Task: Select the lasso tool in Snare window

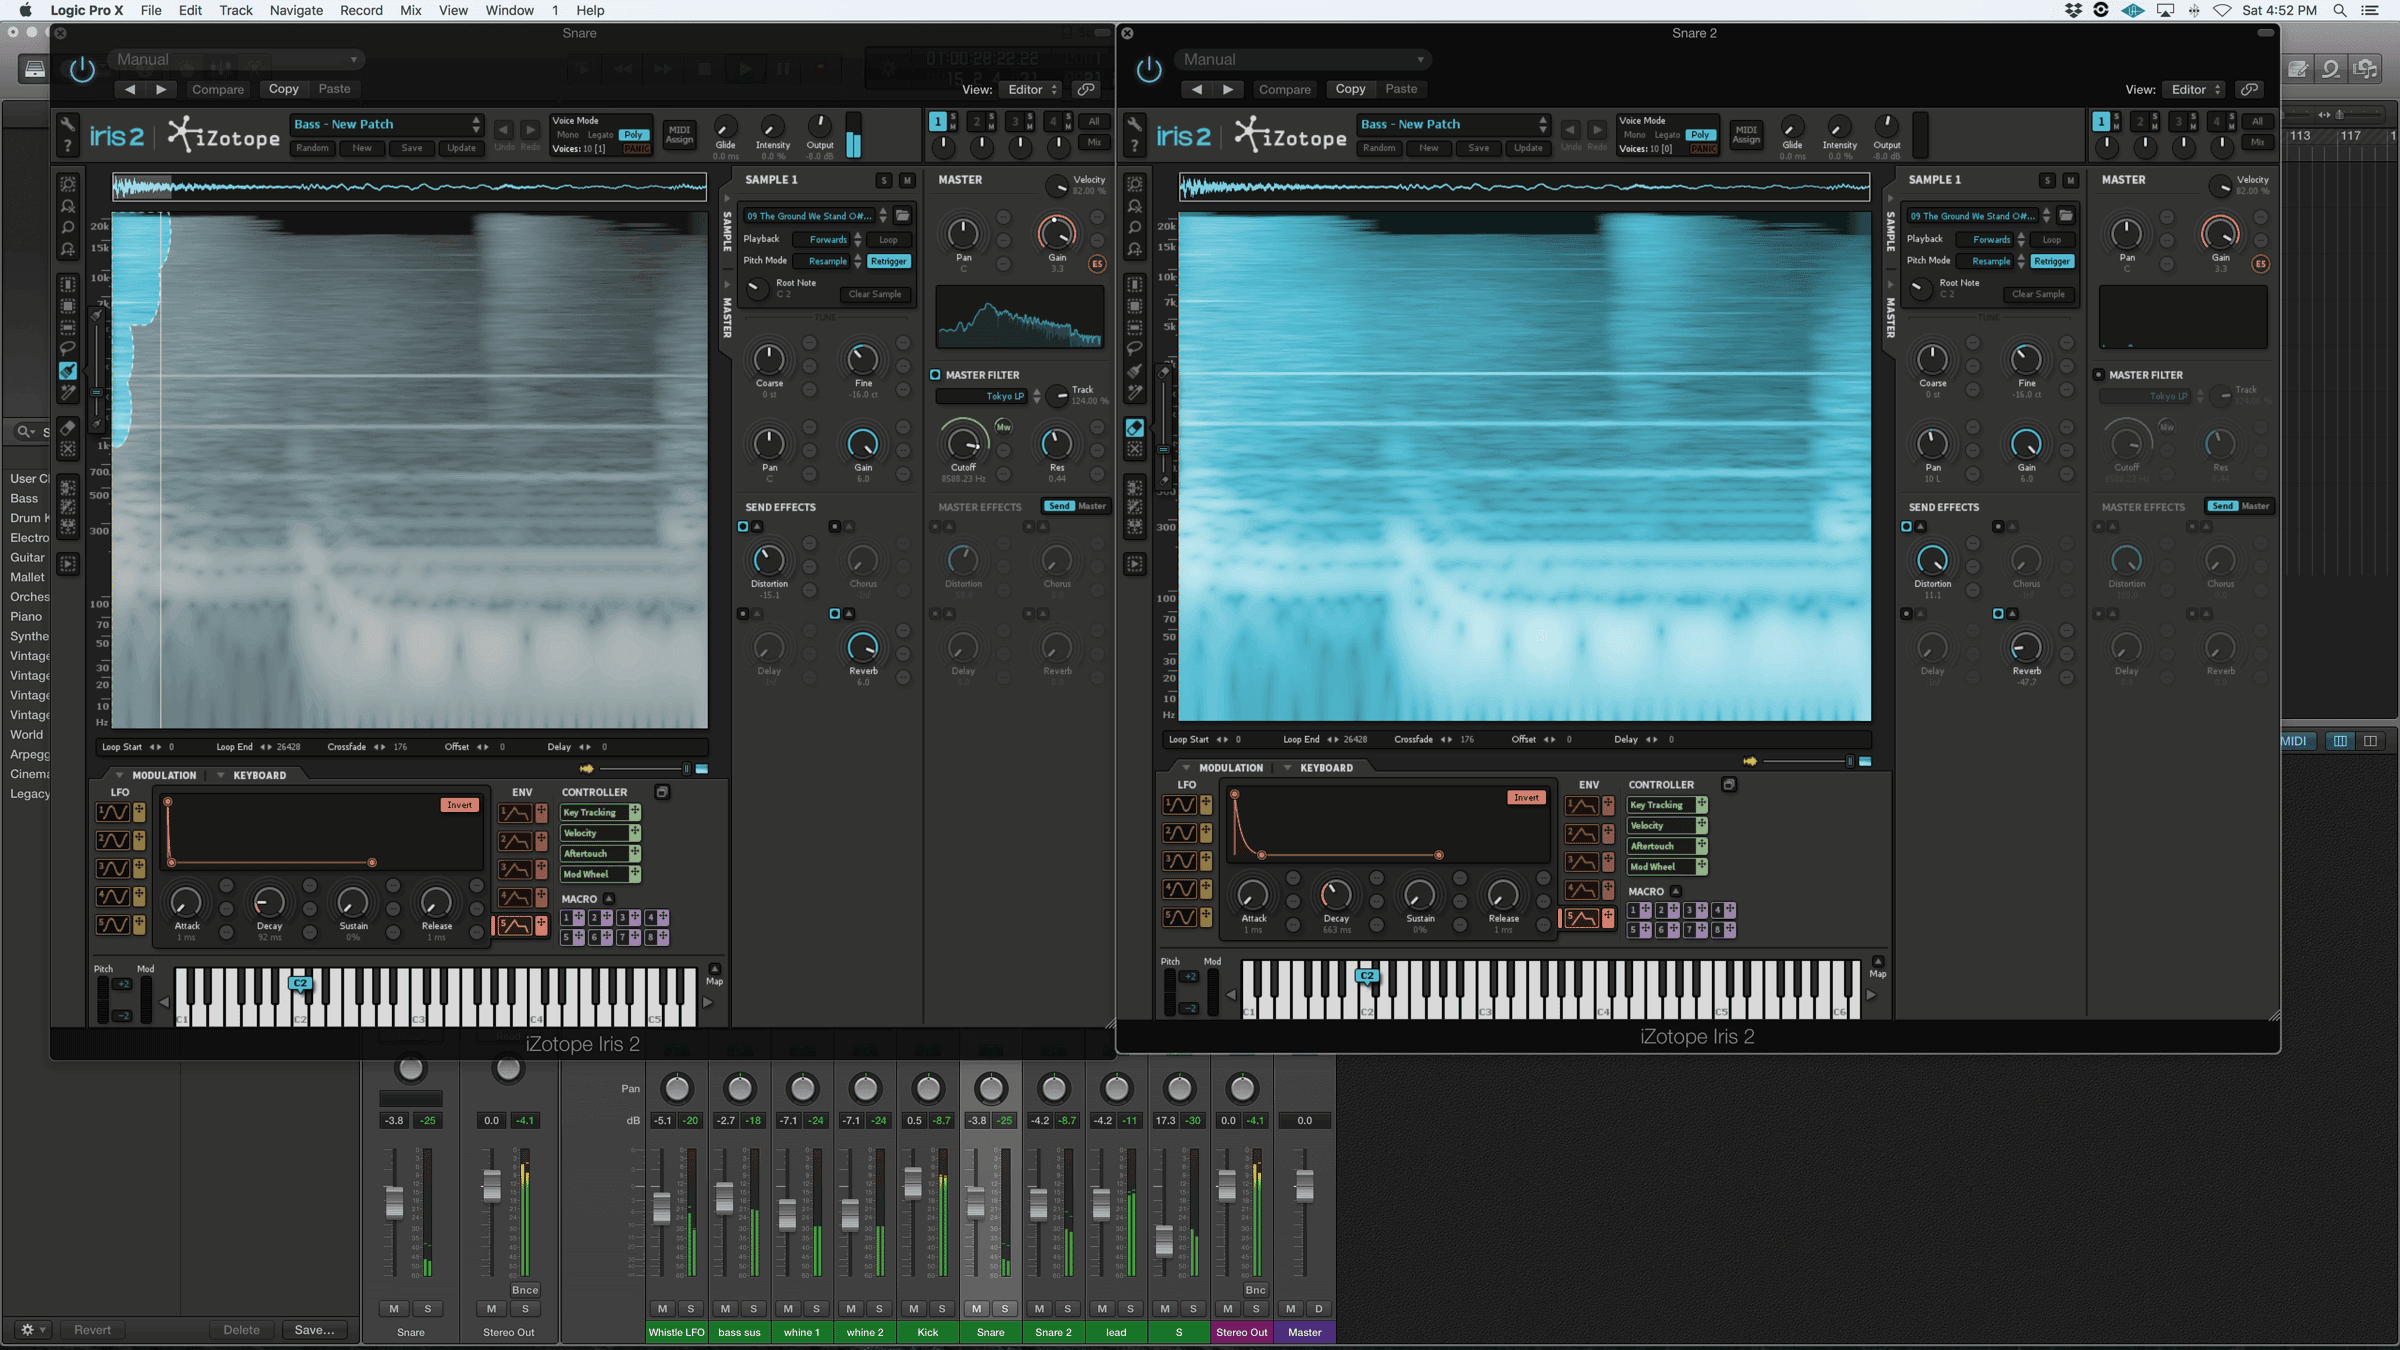Action: pyautogui.click(x=68, y=348)
